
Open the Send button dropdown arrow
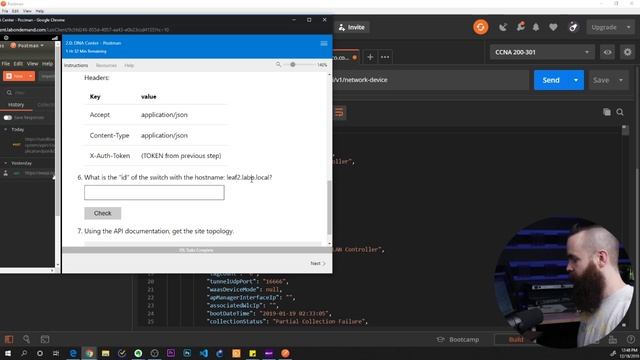click(x=576, y=80)
